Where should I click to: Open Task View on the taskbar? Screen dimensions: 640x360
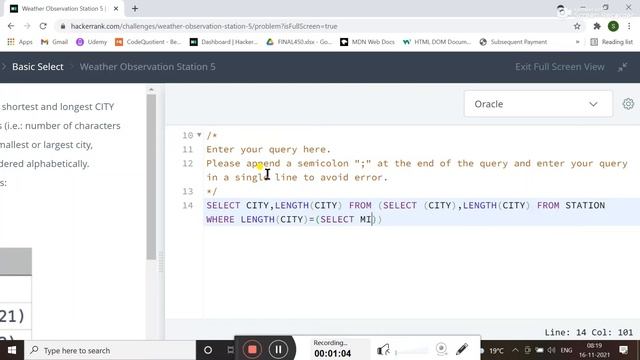[x=230, y=350]
